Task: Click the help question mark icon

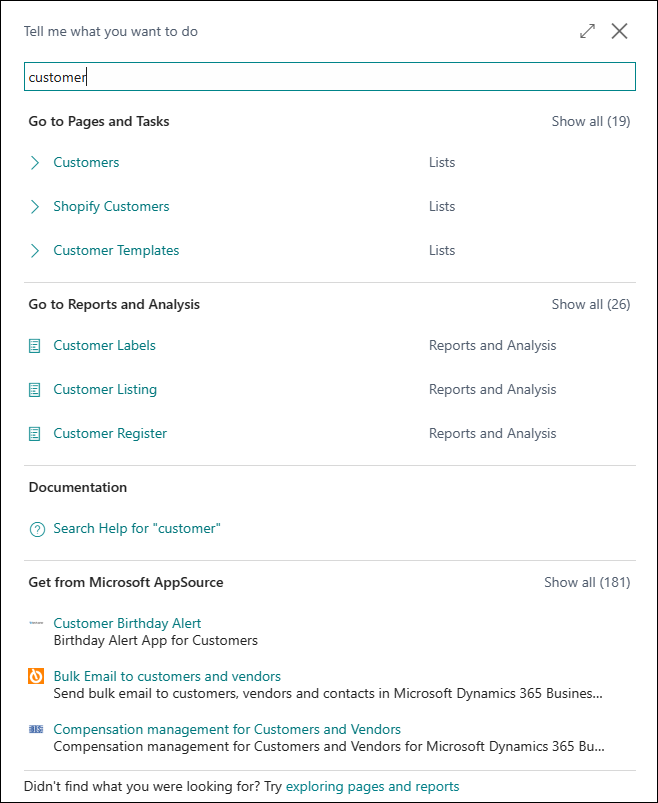Action: pos(37,529)
